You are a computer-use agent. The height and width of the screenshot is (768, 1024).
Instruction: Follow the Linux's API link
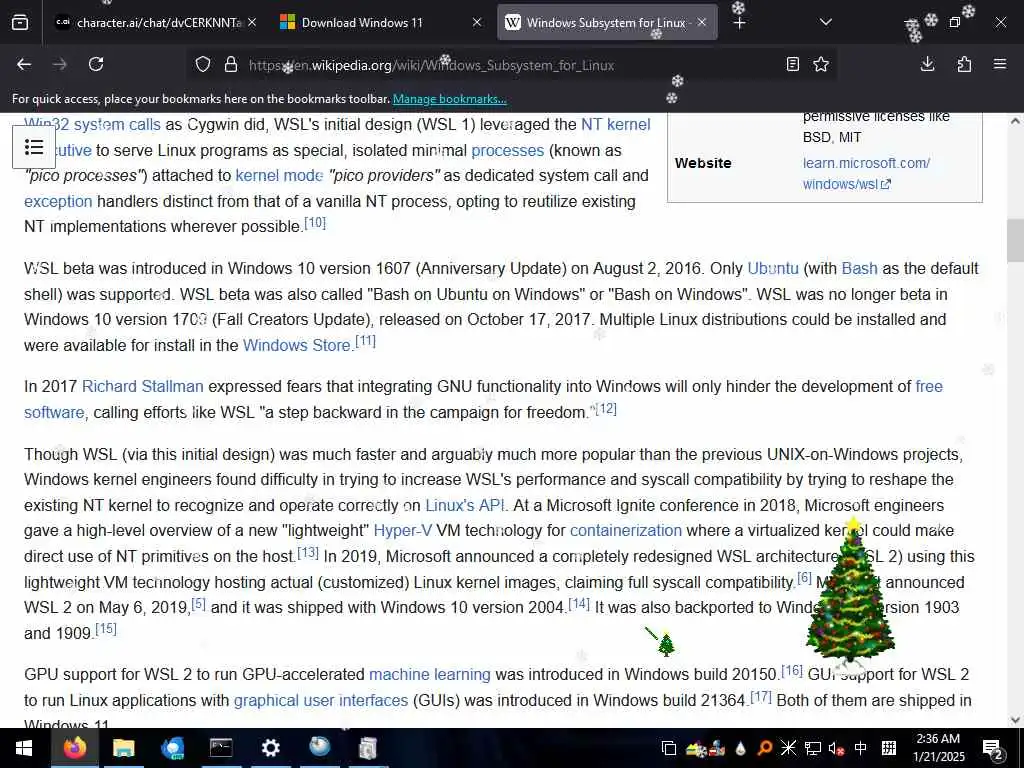click(x=465, y=505)
